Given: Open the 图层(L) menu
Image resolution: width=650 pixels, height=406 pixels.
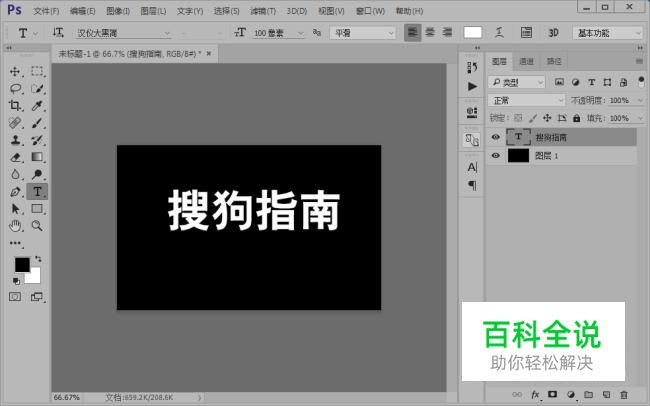Looking at the screenshot, I should 153,11.
